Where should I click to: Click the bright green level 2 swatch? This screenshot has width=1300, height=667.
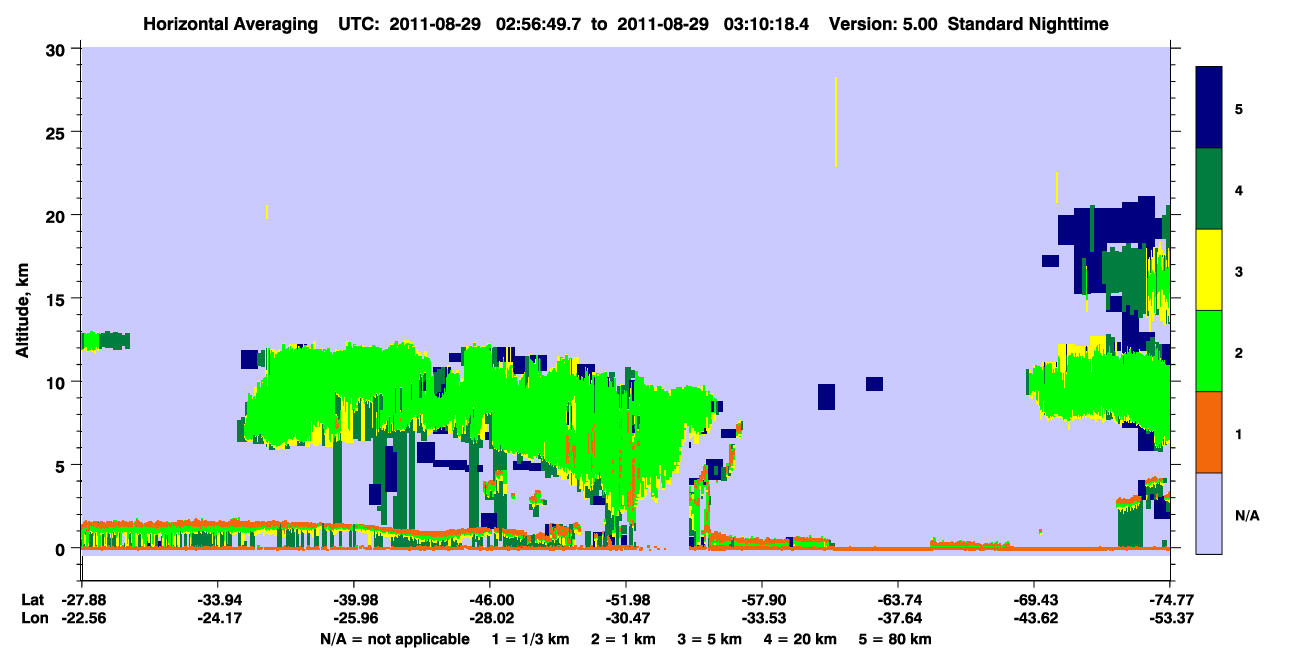point(1209,351)
